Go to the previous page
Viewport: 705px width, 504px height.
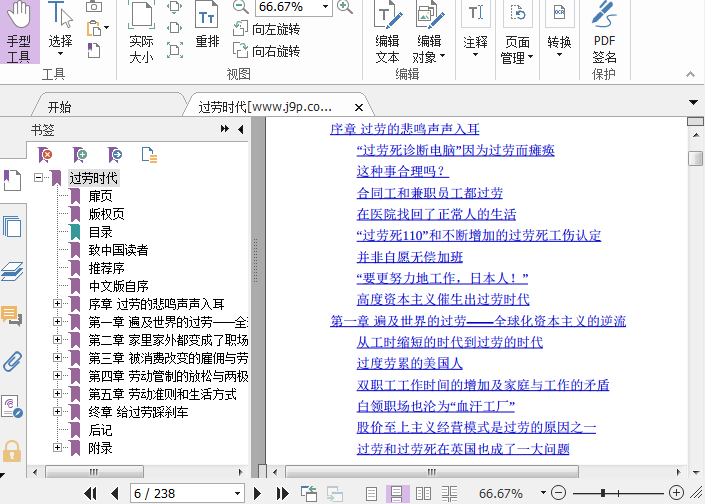(x=115, y=494)
